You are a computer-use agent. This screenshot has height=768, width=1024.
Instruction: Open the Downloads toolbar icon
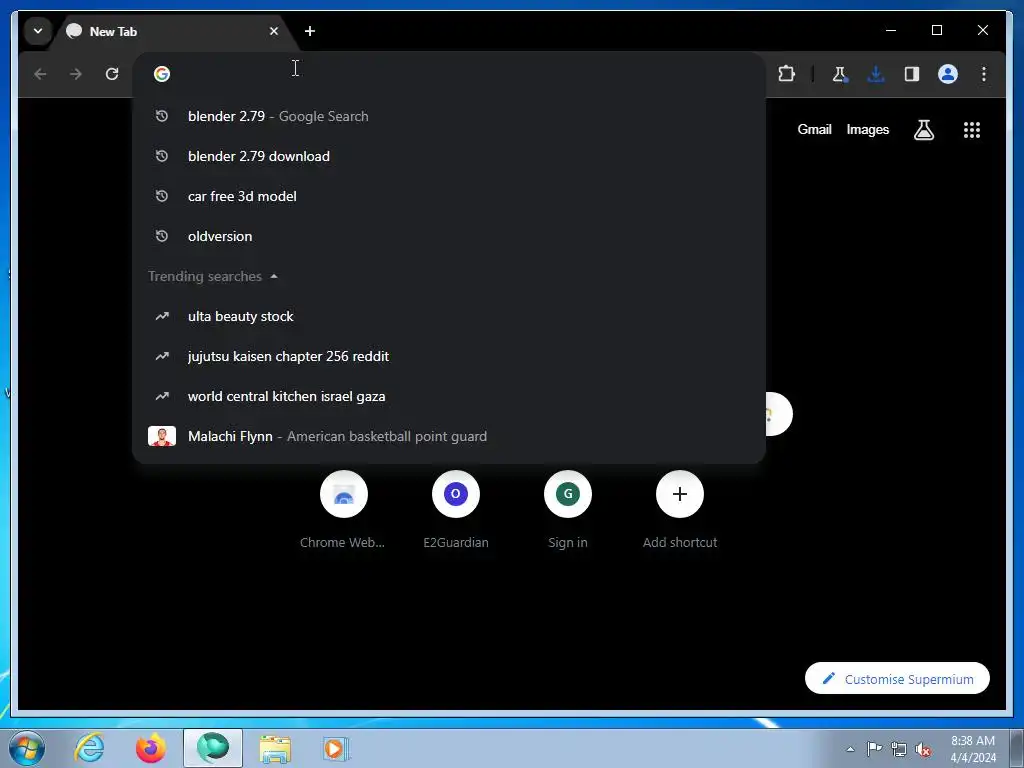(x=876, y=74)
